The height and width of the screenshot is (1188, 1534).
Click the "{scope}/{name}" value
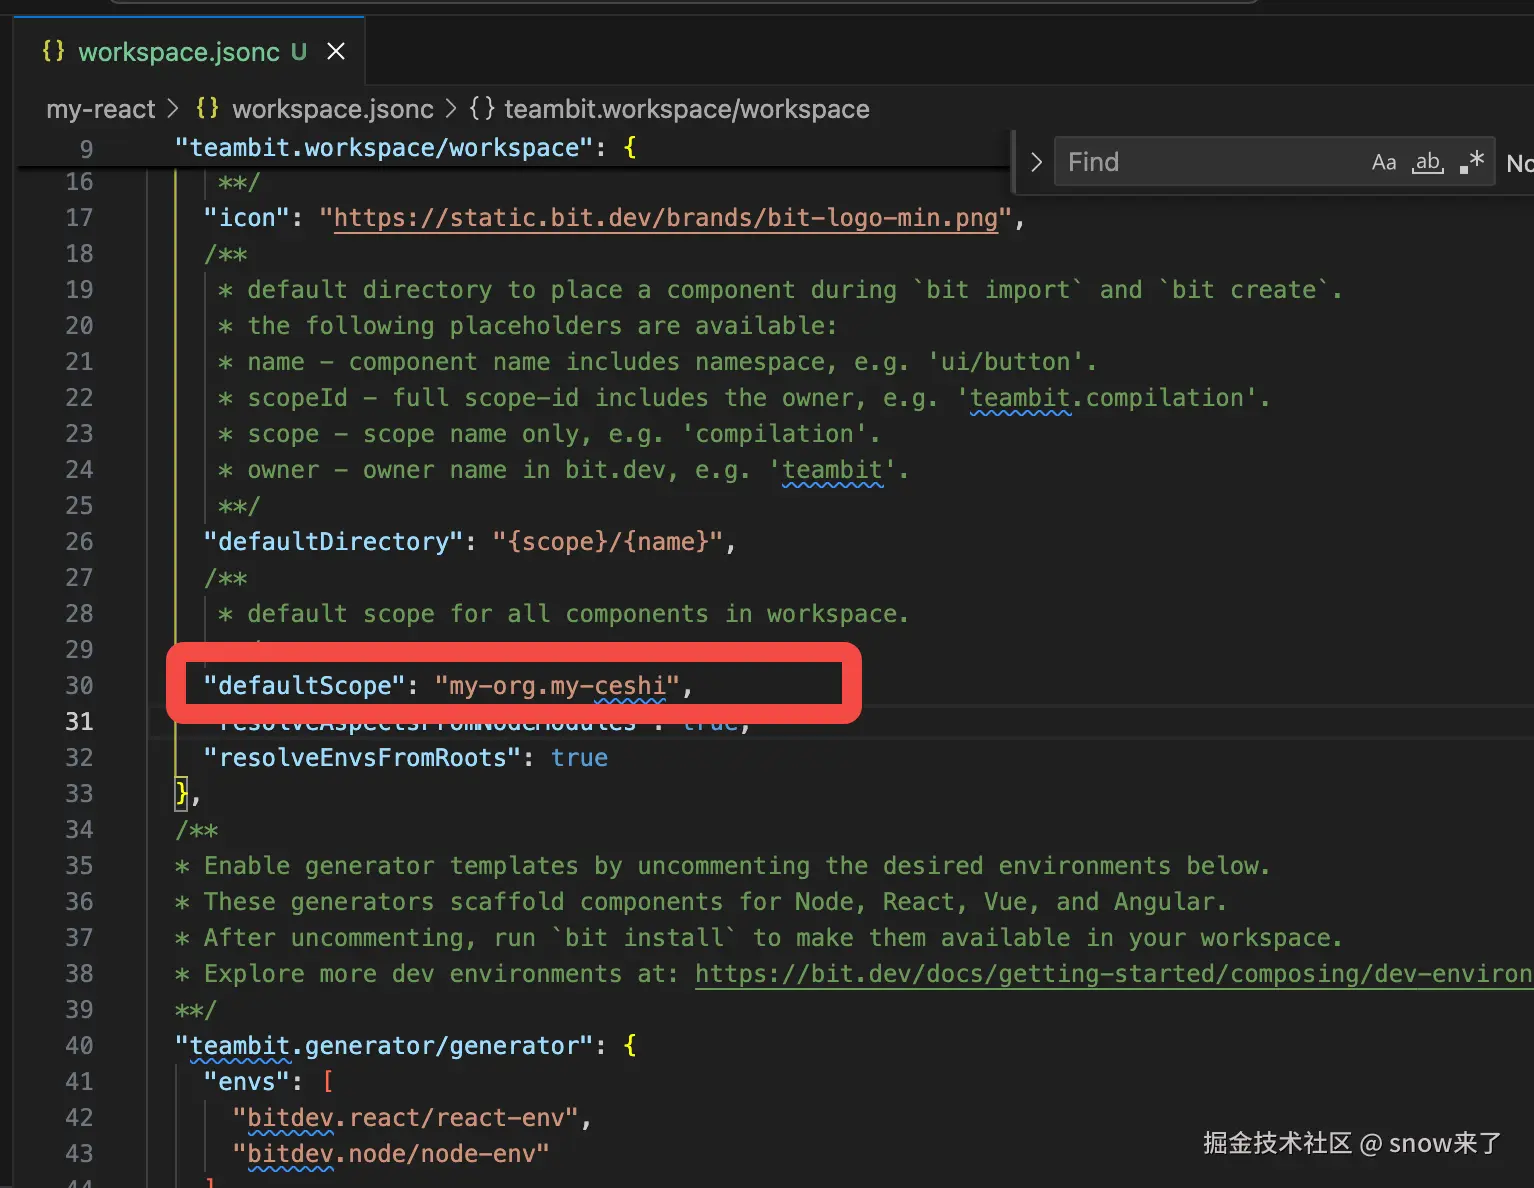tap(609, 542)
